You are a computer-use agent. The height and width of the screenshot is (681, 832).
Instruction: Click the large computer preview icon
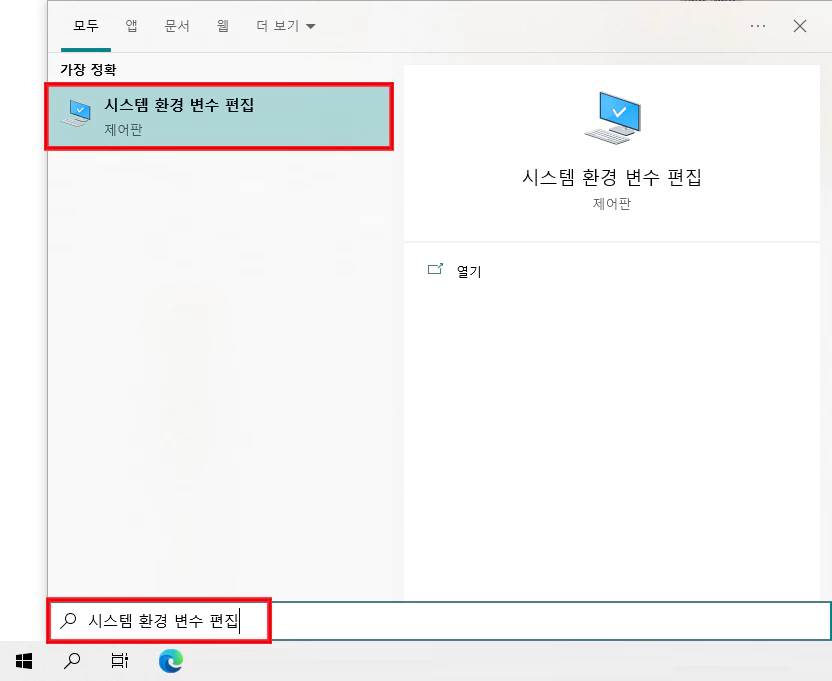point(612,116)
